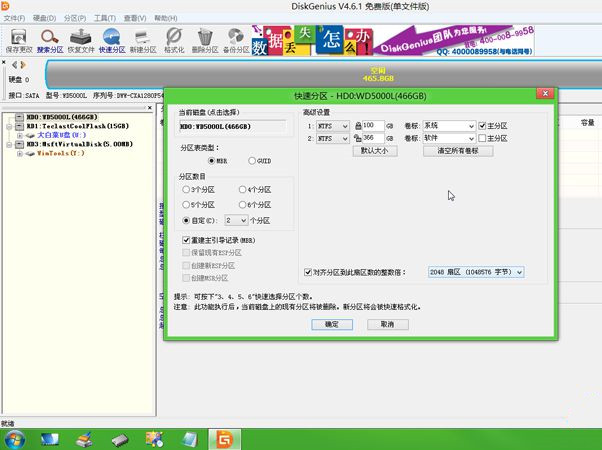The image size is (602, 450).
Task: Click the 默认大小 button
Action: pyautogui.click(x=375, y=151)
